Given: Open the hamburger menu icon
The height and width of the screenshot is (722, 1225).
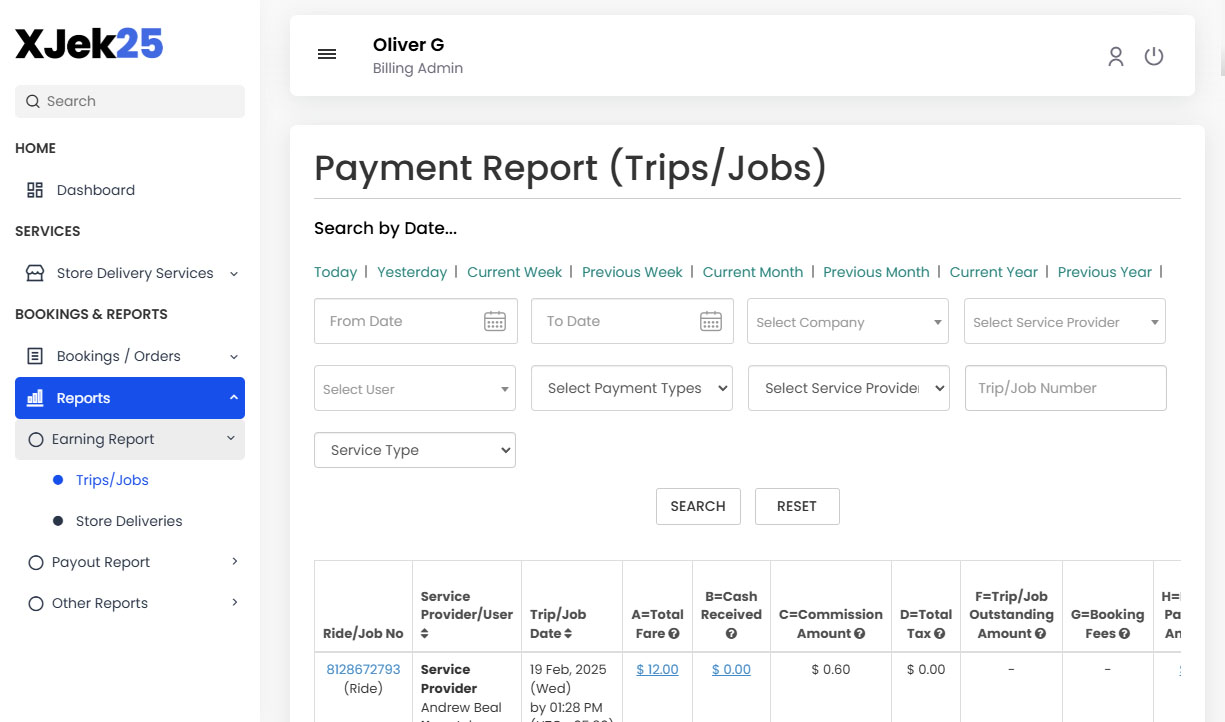Looking at the screenshot, I should (x=327, y=54).
